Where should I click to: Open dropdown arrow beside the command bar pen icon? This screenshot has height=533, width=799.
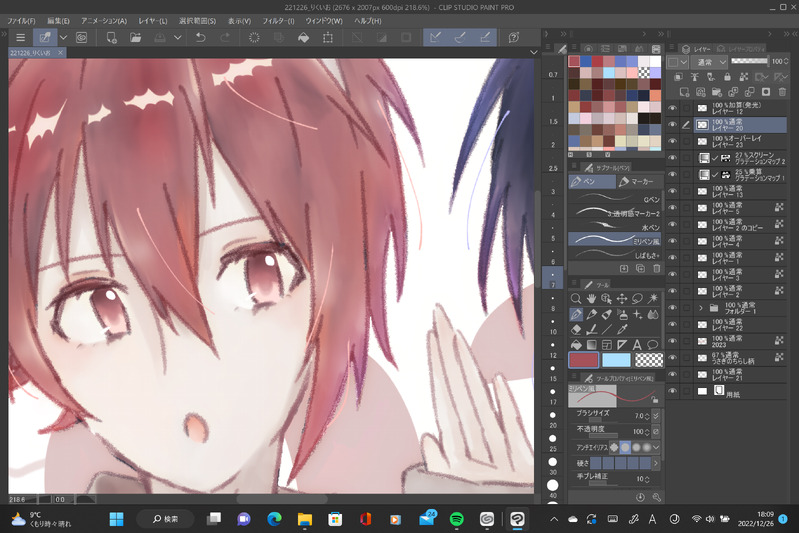[x=63, y=38]
